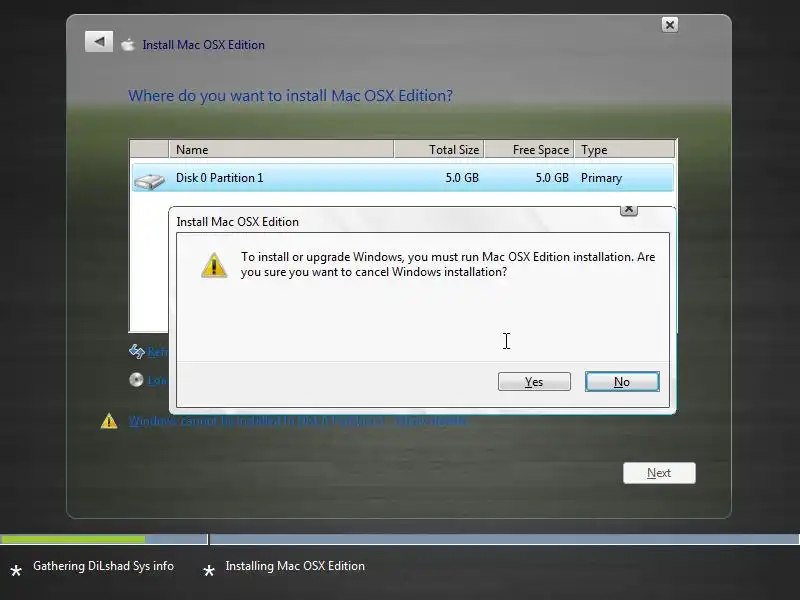800x600 pixels.
Task: Open the Windows cannot be installed warning link
Action: (x=297, y=421)
